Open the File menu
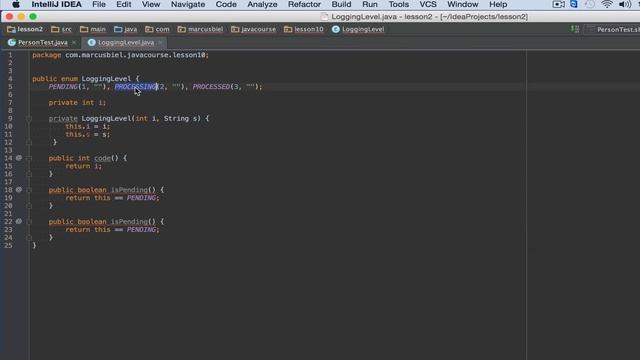 [99, 4]
